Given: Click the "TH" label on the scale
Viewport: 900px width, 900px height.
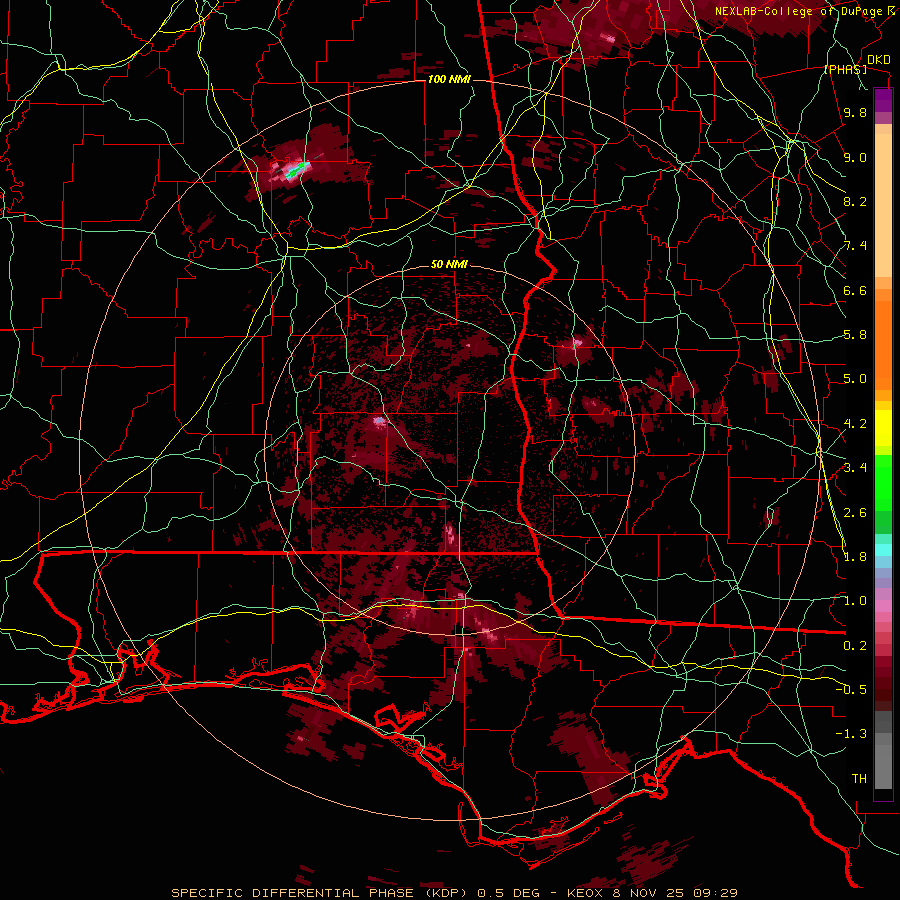Looking at the screenshot, I should 859,779.
